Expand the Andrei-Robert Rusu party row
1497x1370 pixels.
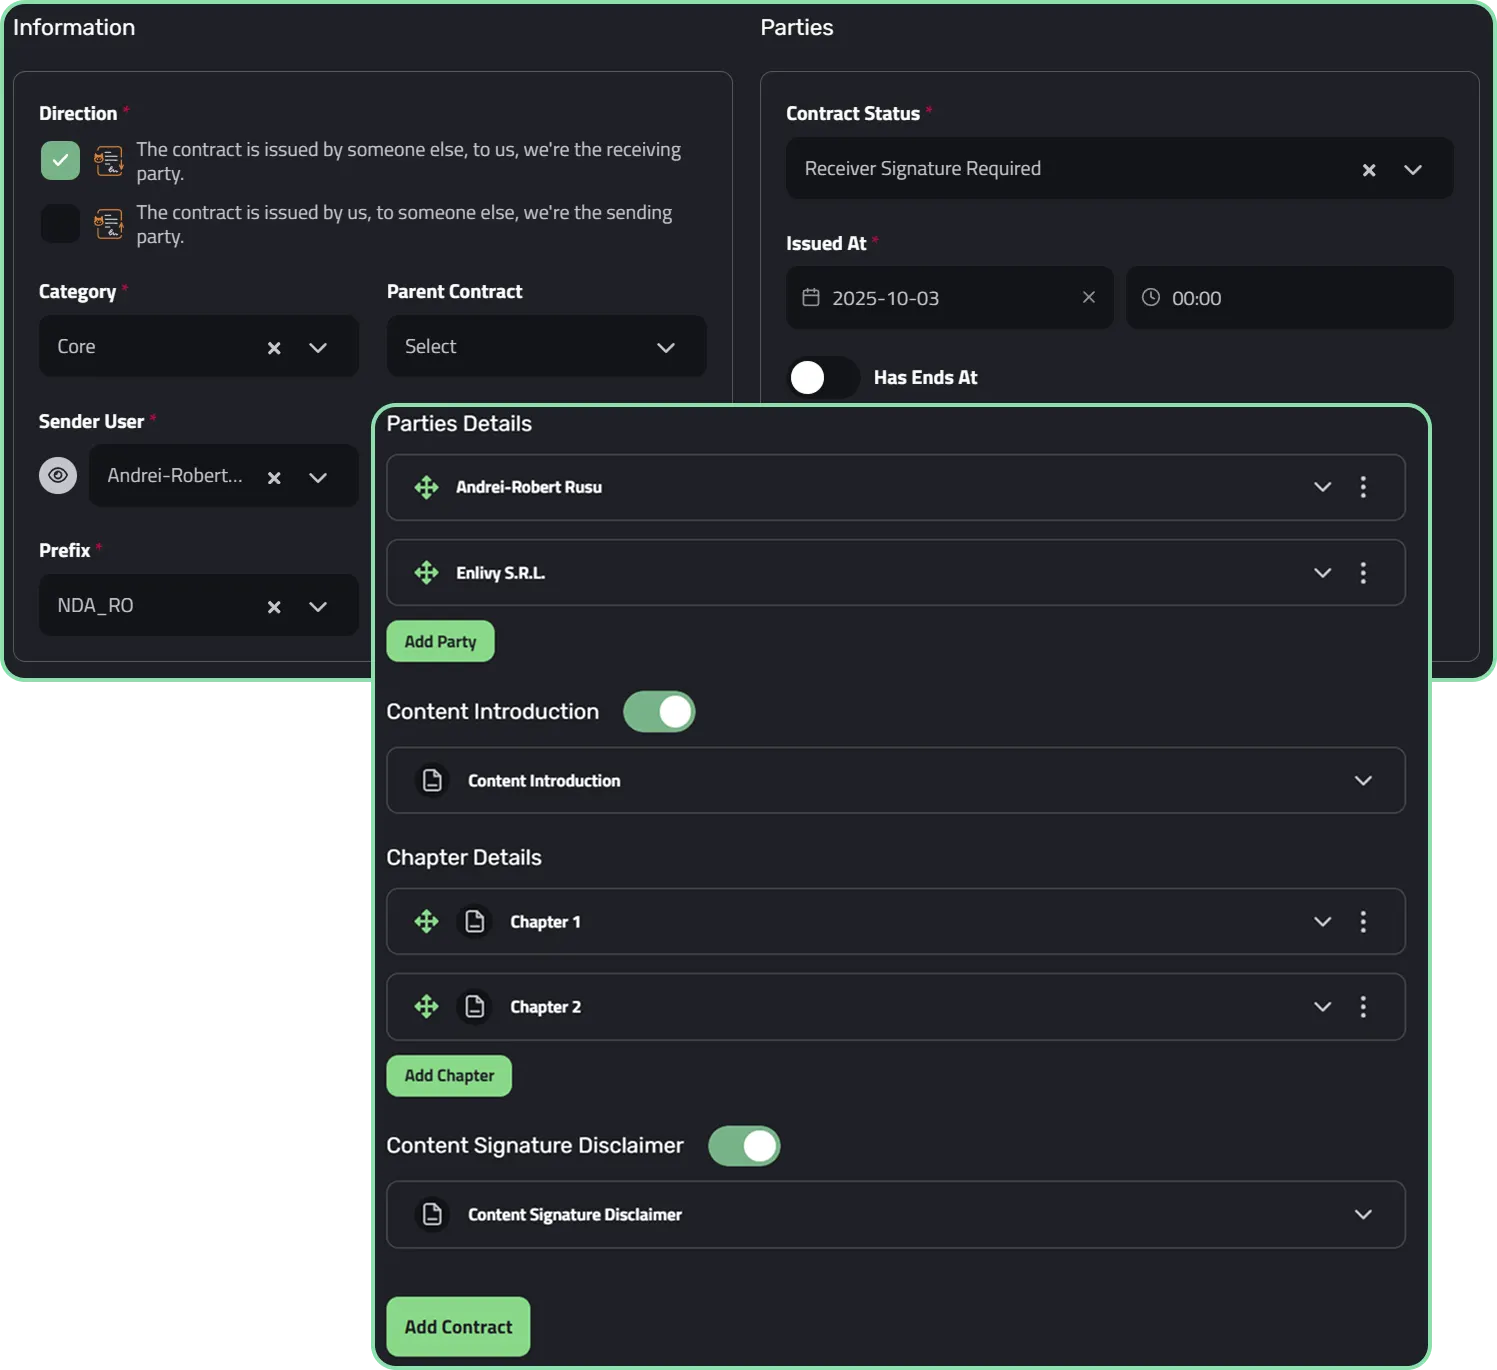coord(1323,487)
